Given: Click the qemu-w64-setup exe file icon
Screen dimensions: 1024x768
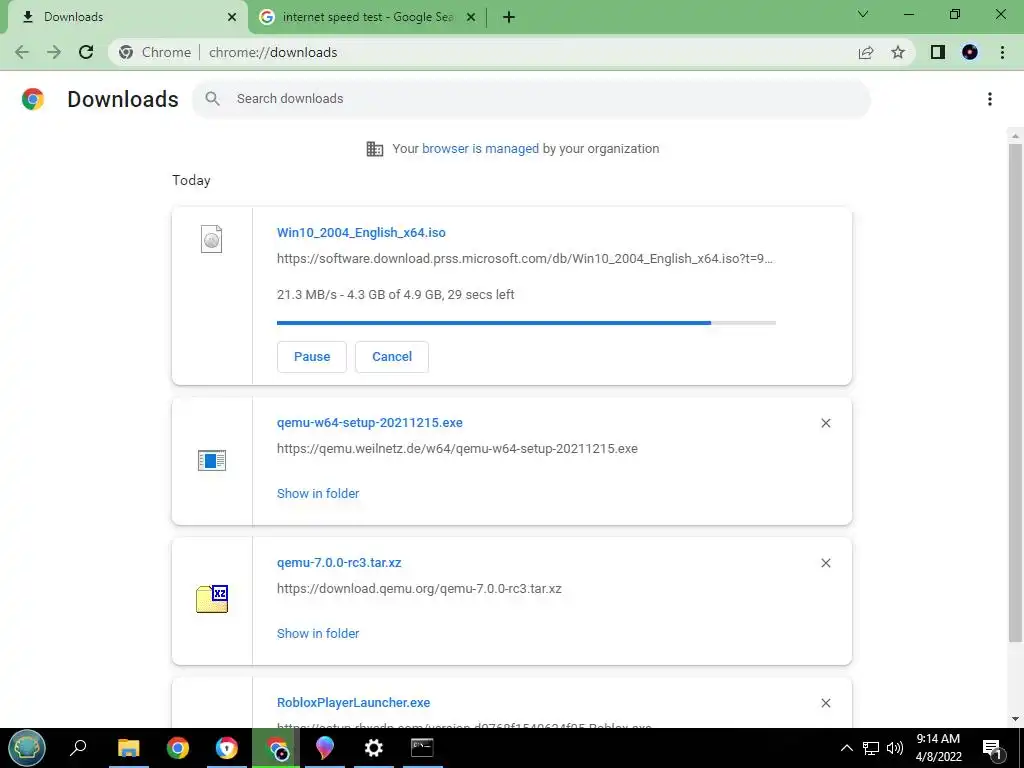Looking at the screenshot, I should (212, 460).
